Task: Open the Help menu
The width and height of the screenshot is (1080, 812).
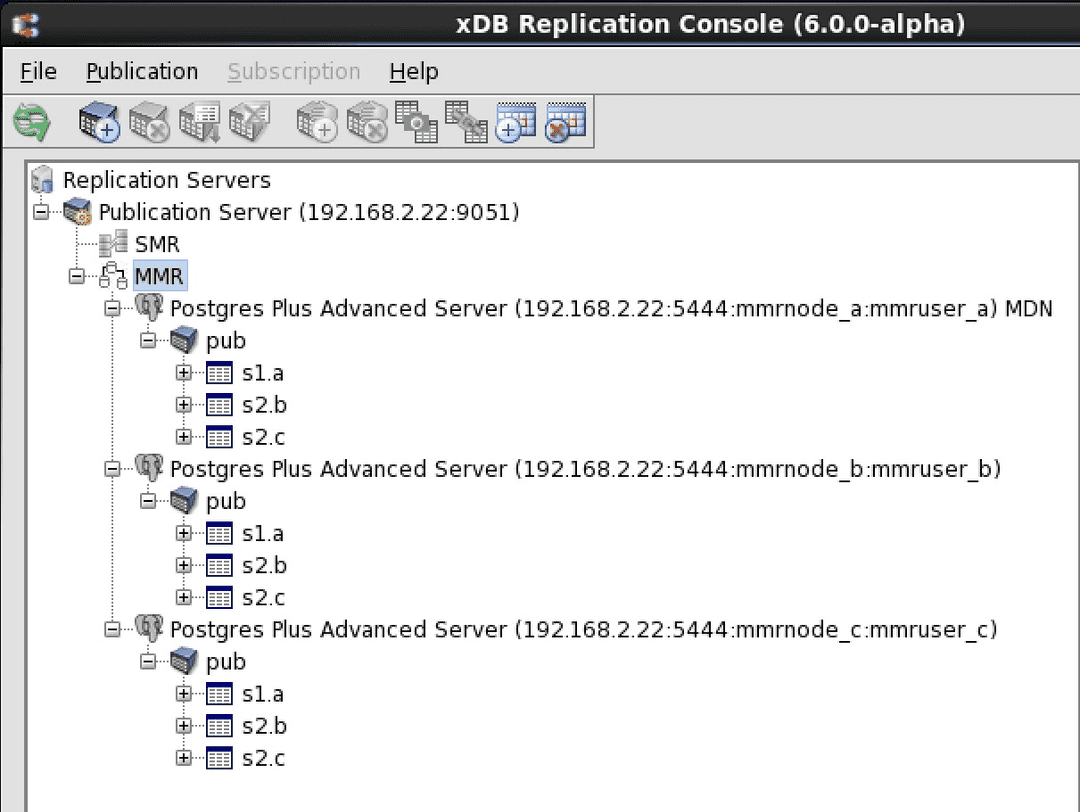Action: 413,72
